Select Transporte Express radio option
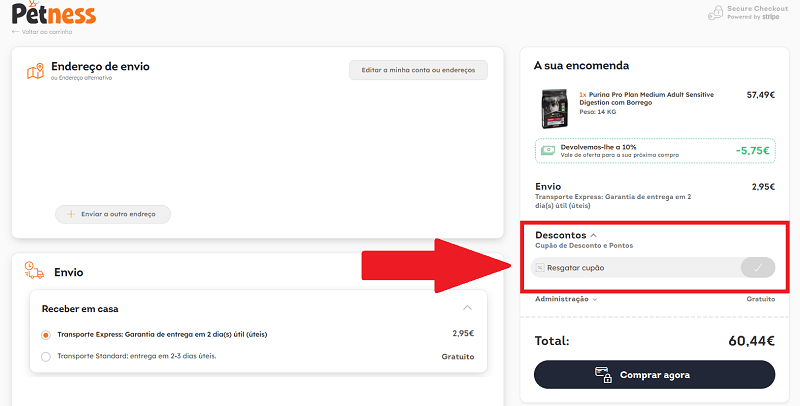This screenshot has height=406, width=800. (46, 335)
